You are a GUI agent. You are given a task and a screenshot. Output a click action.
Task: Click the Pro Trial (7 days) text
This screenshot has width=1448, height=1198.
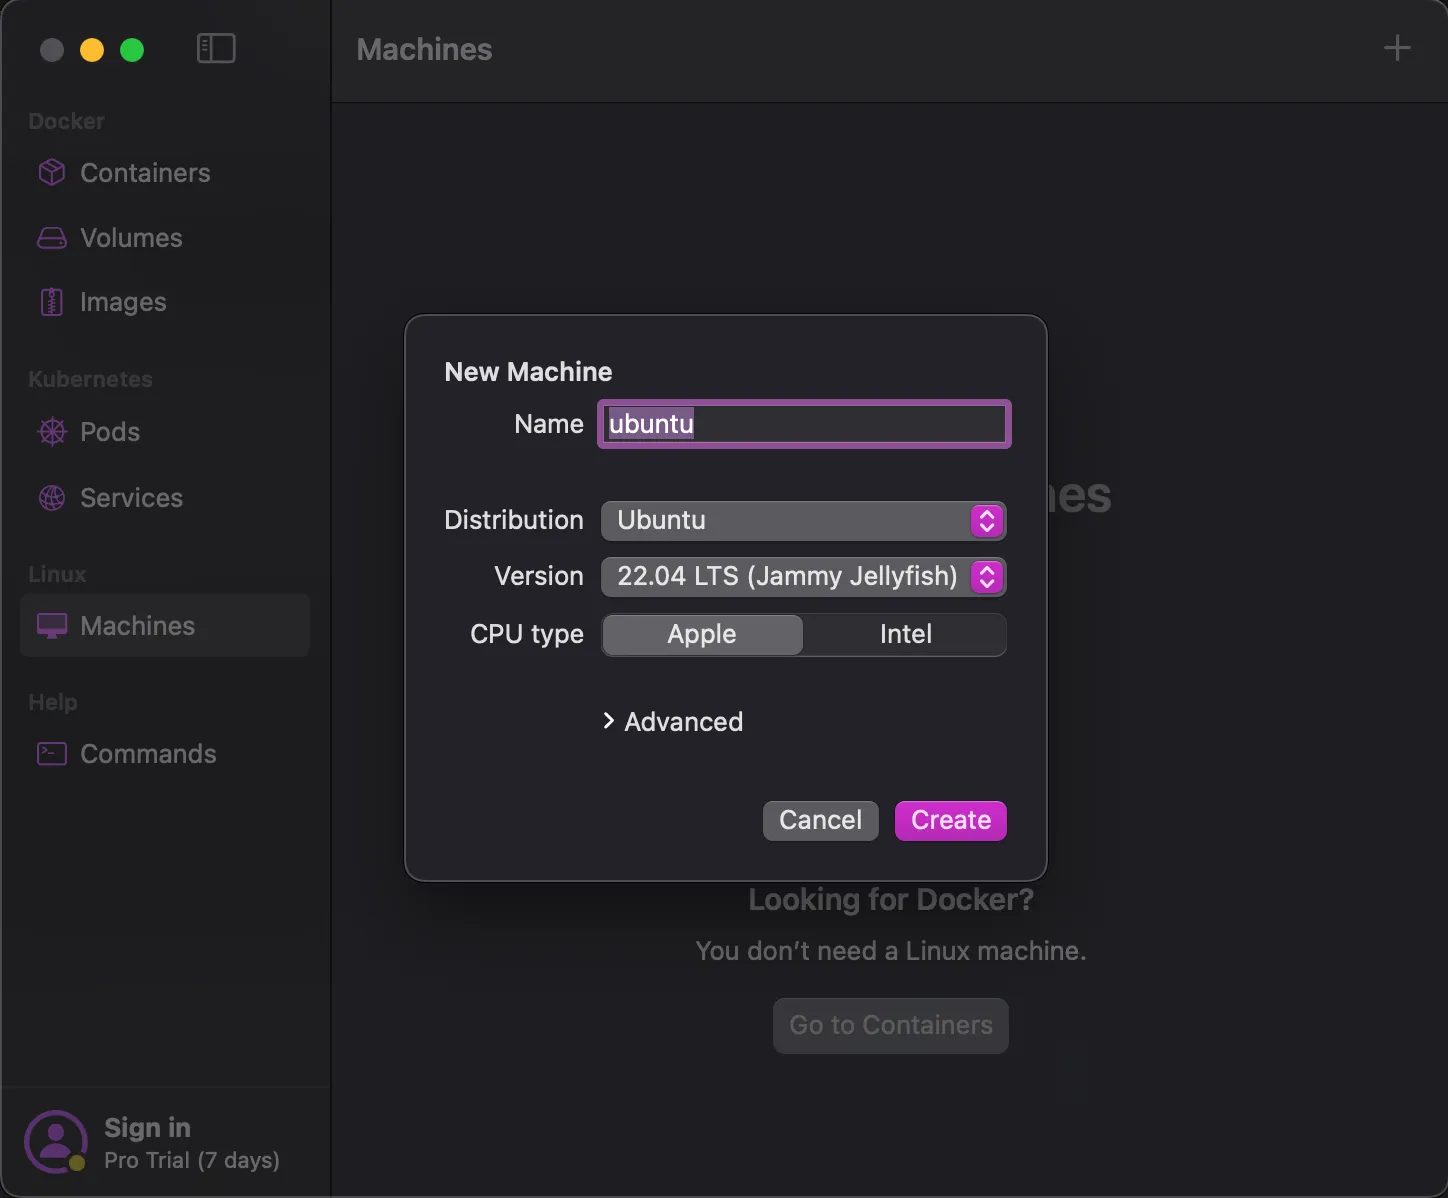point(192,1160)
